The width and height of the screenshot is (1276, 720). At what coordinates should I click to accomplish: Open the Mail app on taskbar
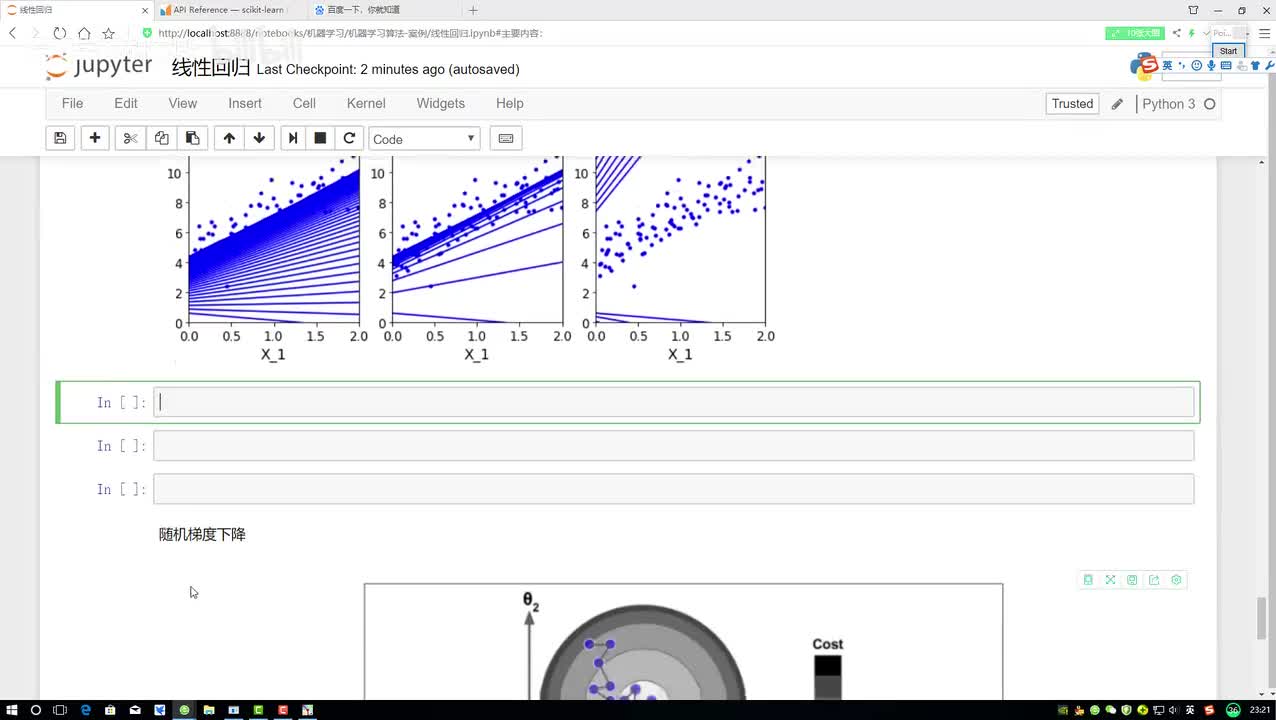(135, 710)
